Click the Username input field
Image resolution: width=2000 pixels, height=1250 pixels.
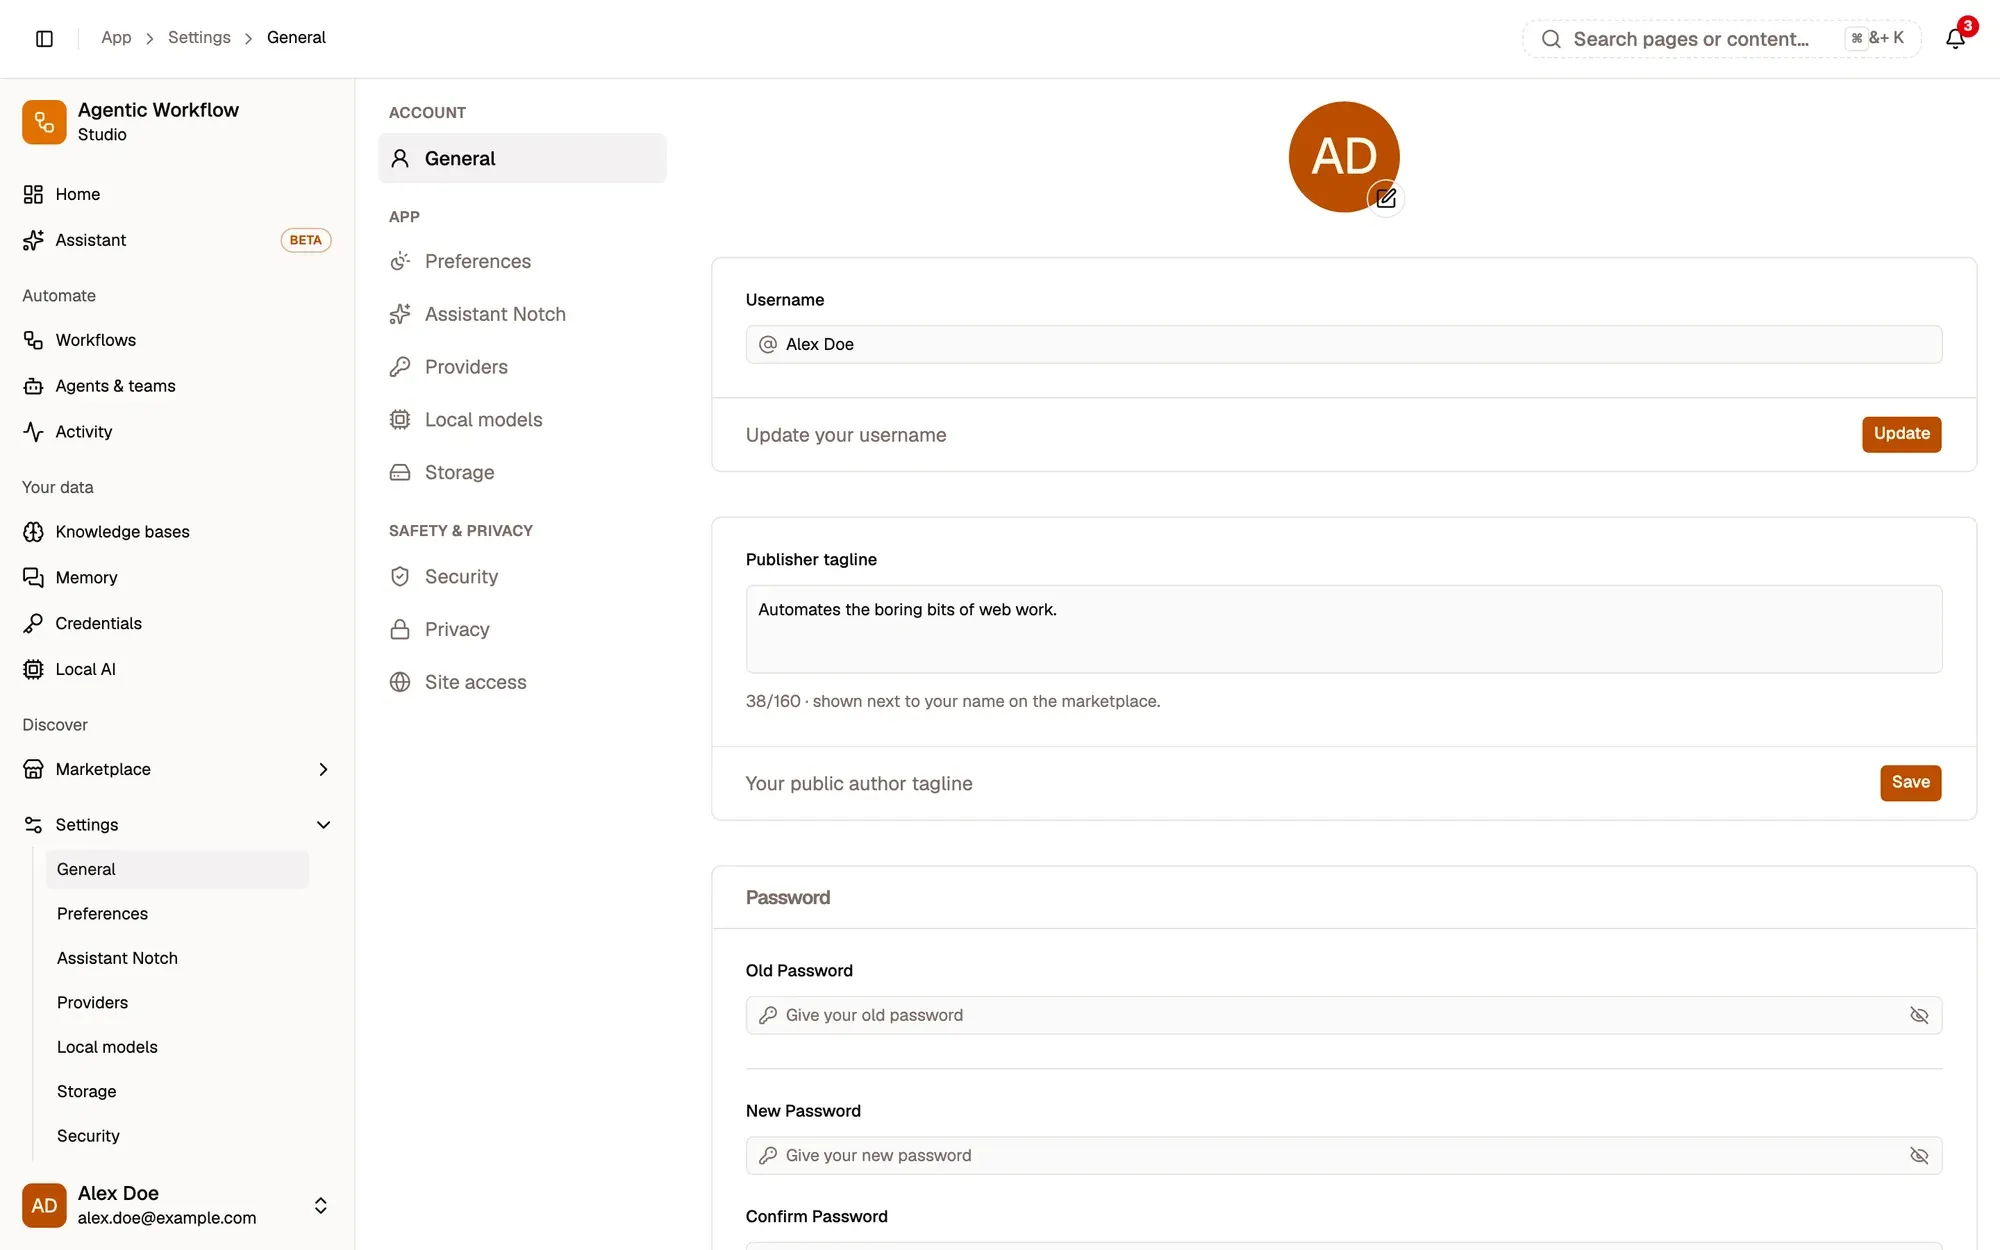1344,344
